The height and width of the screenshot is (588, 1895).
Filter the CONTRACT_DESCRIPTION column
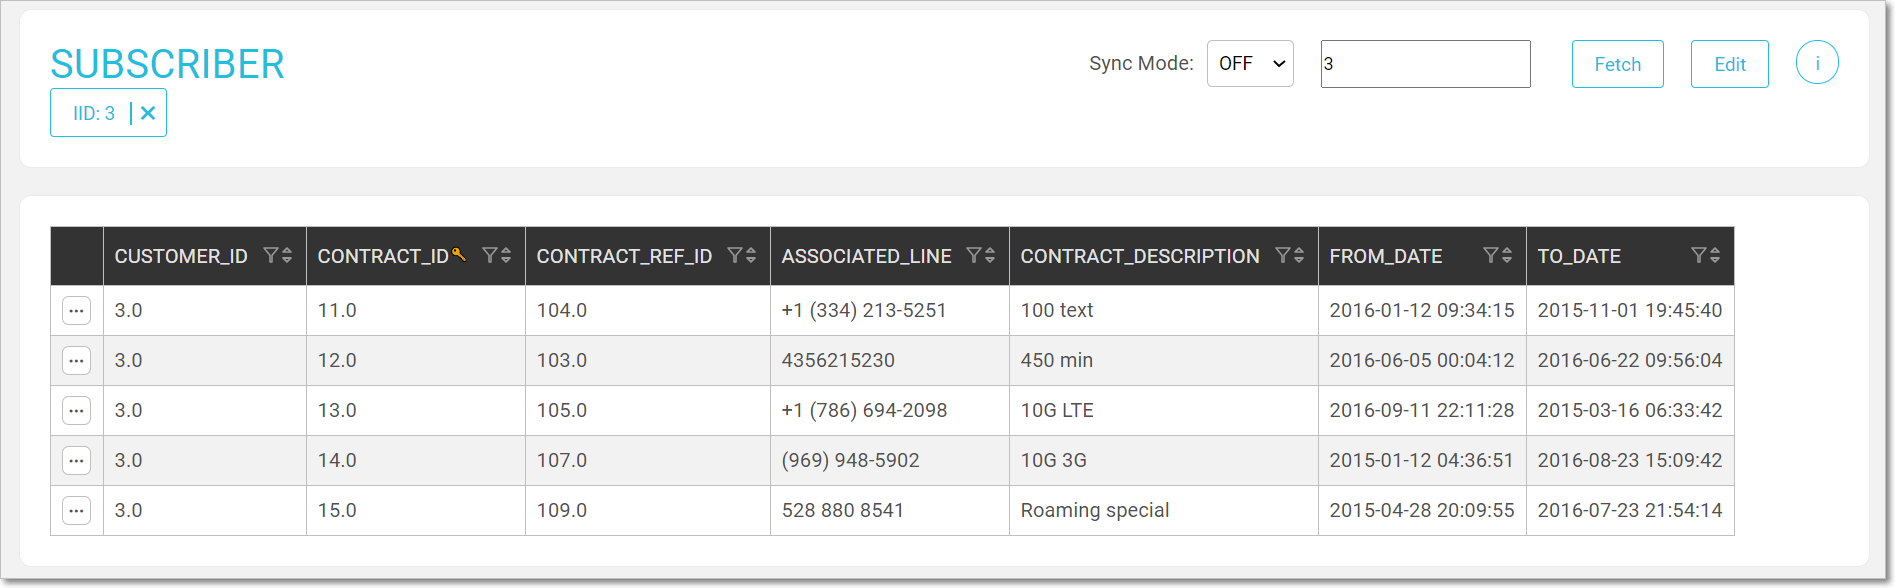pos(1282,256)
